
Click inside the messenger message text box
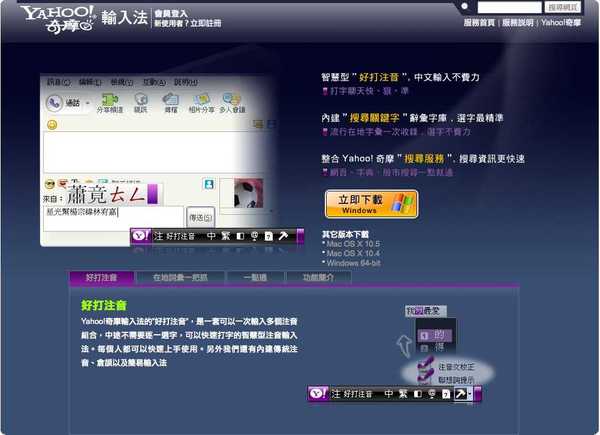[114, 218]
